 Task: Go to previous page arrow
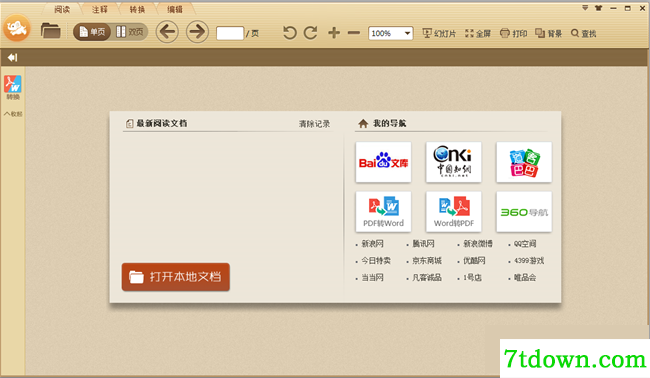tap(167, 32)
